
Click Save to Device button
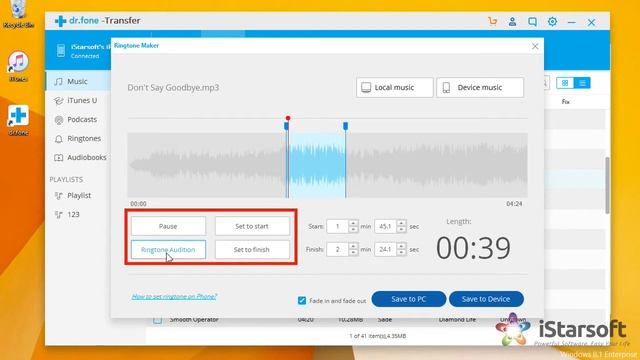486,299
